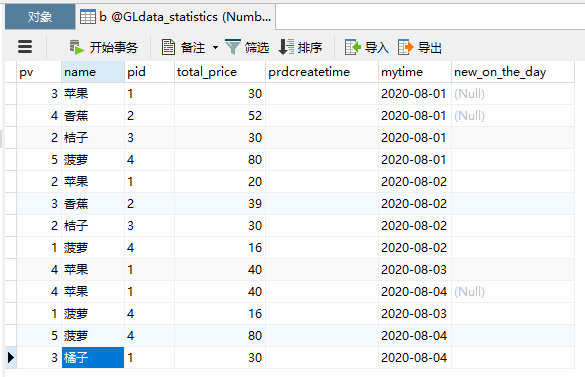Click the Import (导入) icon

point(353,47)
